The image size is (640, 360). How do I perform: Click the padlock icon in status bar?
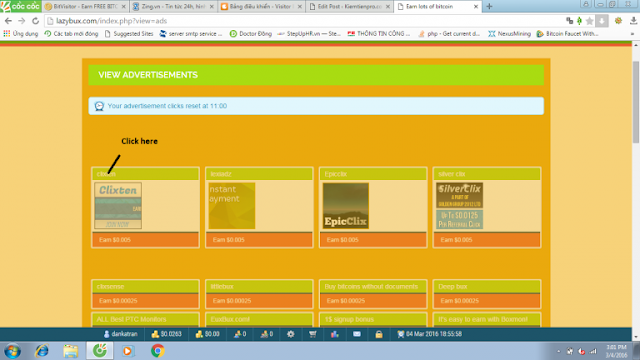[379, 334]
